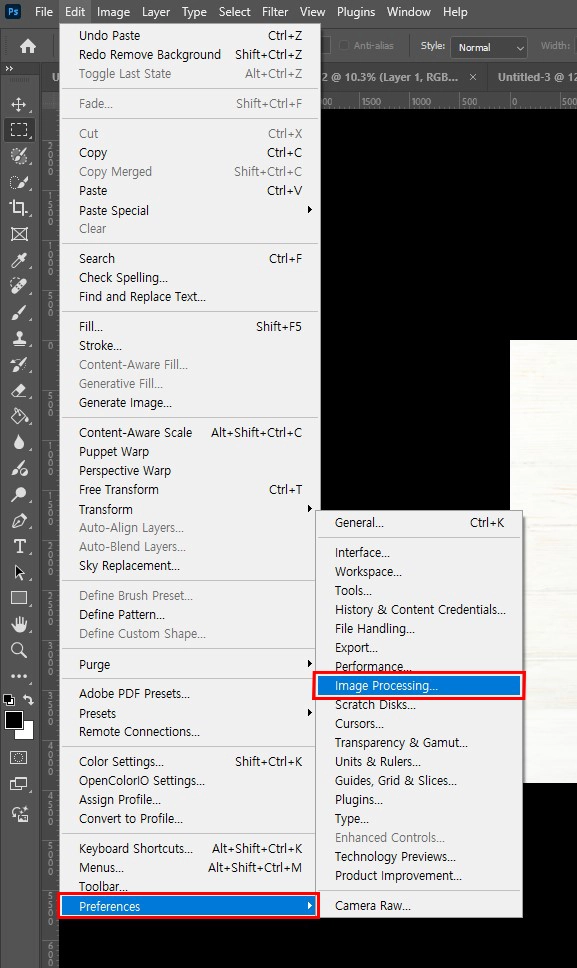Click the Photoshop Ps logo icon
This screenshot has width=577, height=968.
tap(13, 11)
